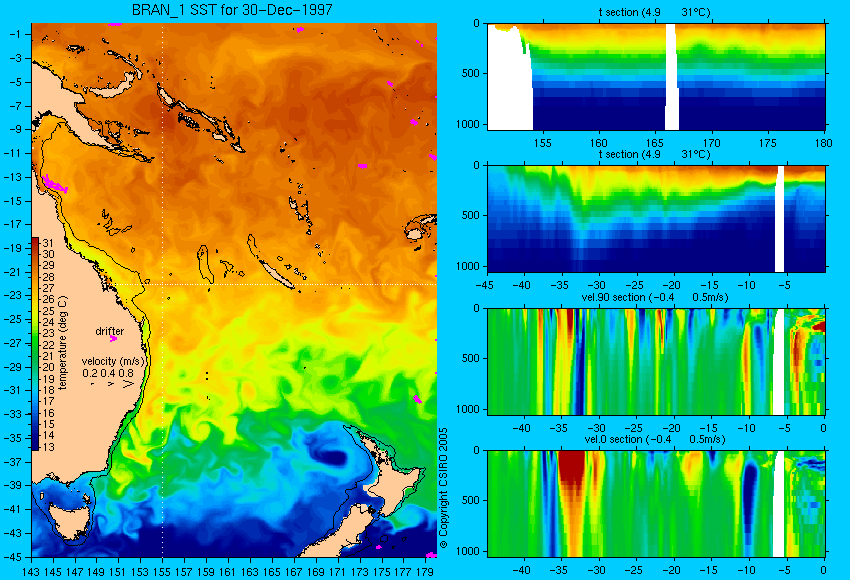
Task: Click the velocity (m/s) legend label
Action: click(x=113, y=361)
